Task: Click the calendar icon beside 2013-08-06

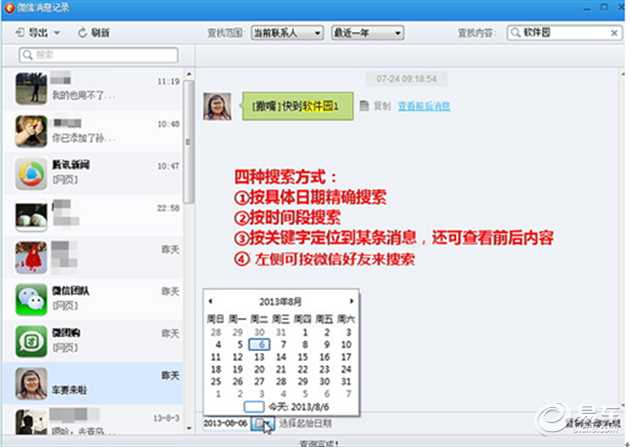Action: pos(260,423)
